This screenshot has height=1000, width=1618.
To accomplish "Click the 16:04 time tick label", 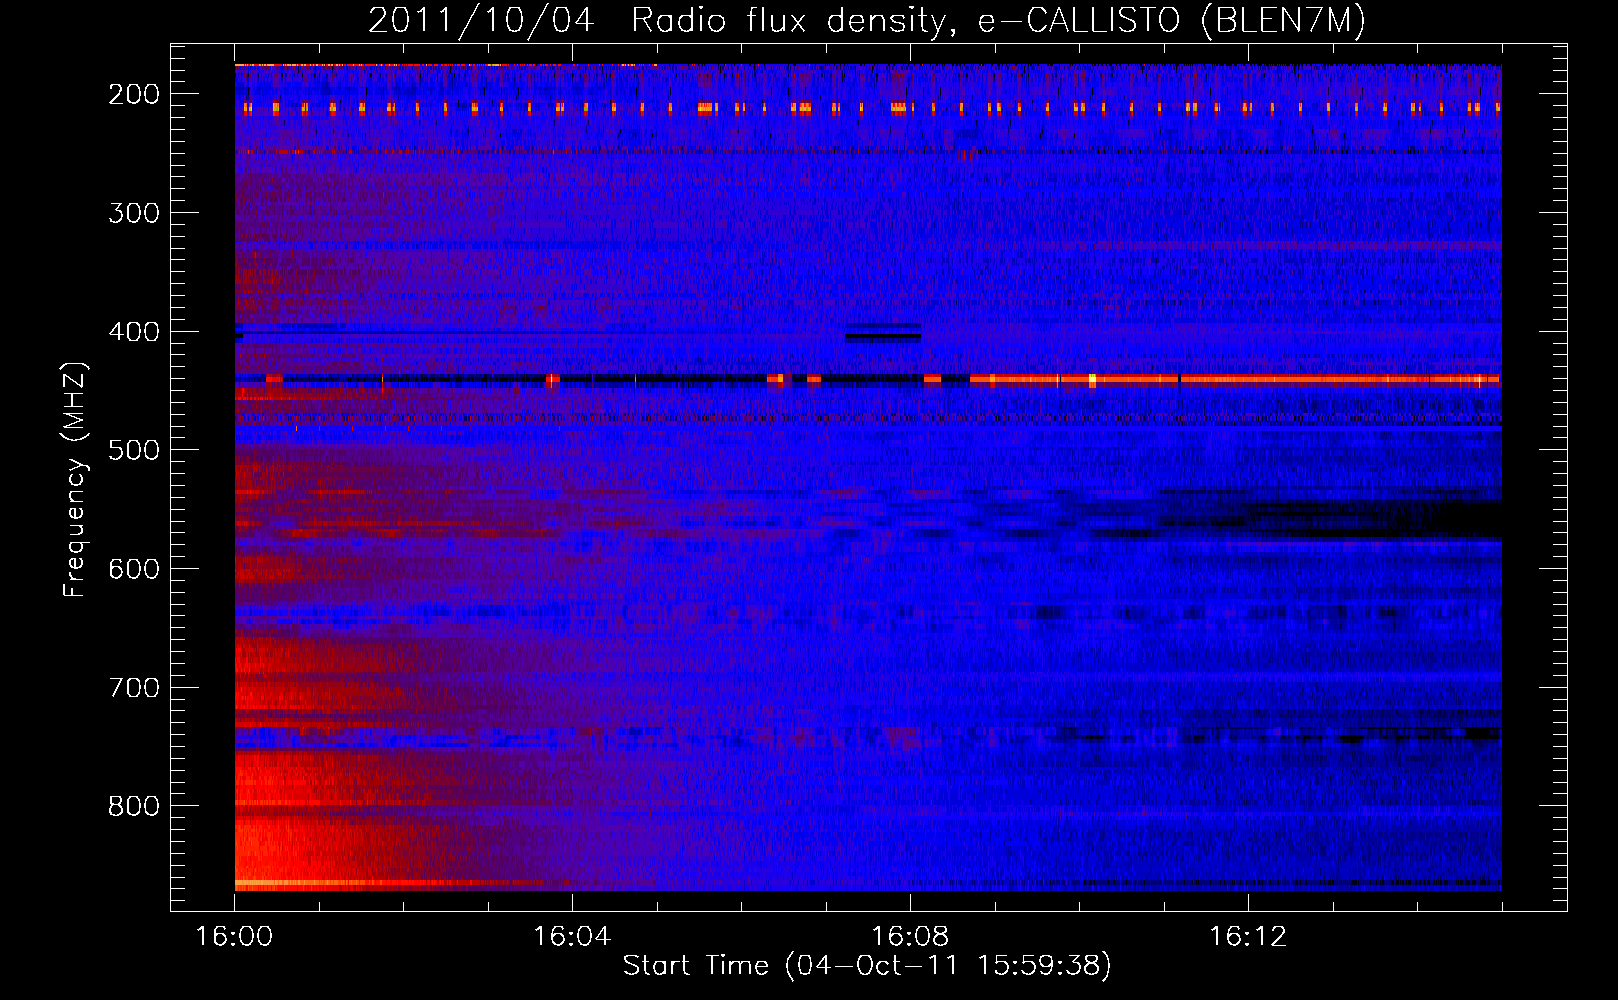I will click(572, 937).
